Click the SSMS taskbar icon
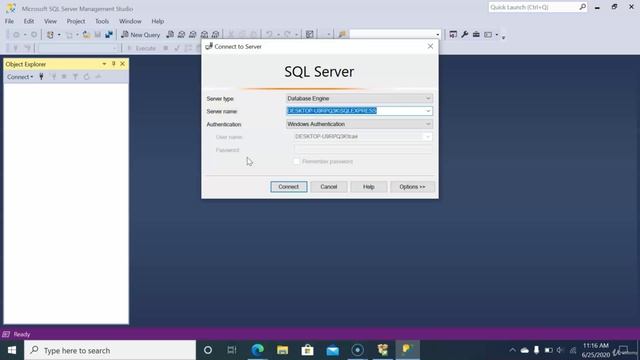Image resolution: width=640 pixels, height=360 pixels. pyautogui.click(x=407, y=350)
